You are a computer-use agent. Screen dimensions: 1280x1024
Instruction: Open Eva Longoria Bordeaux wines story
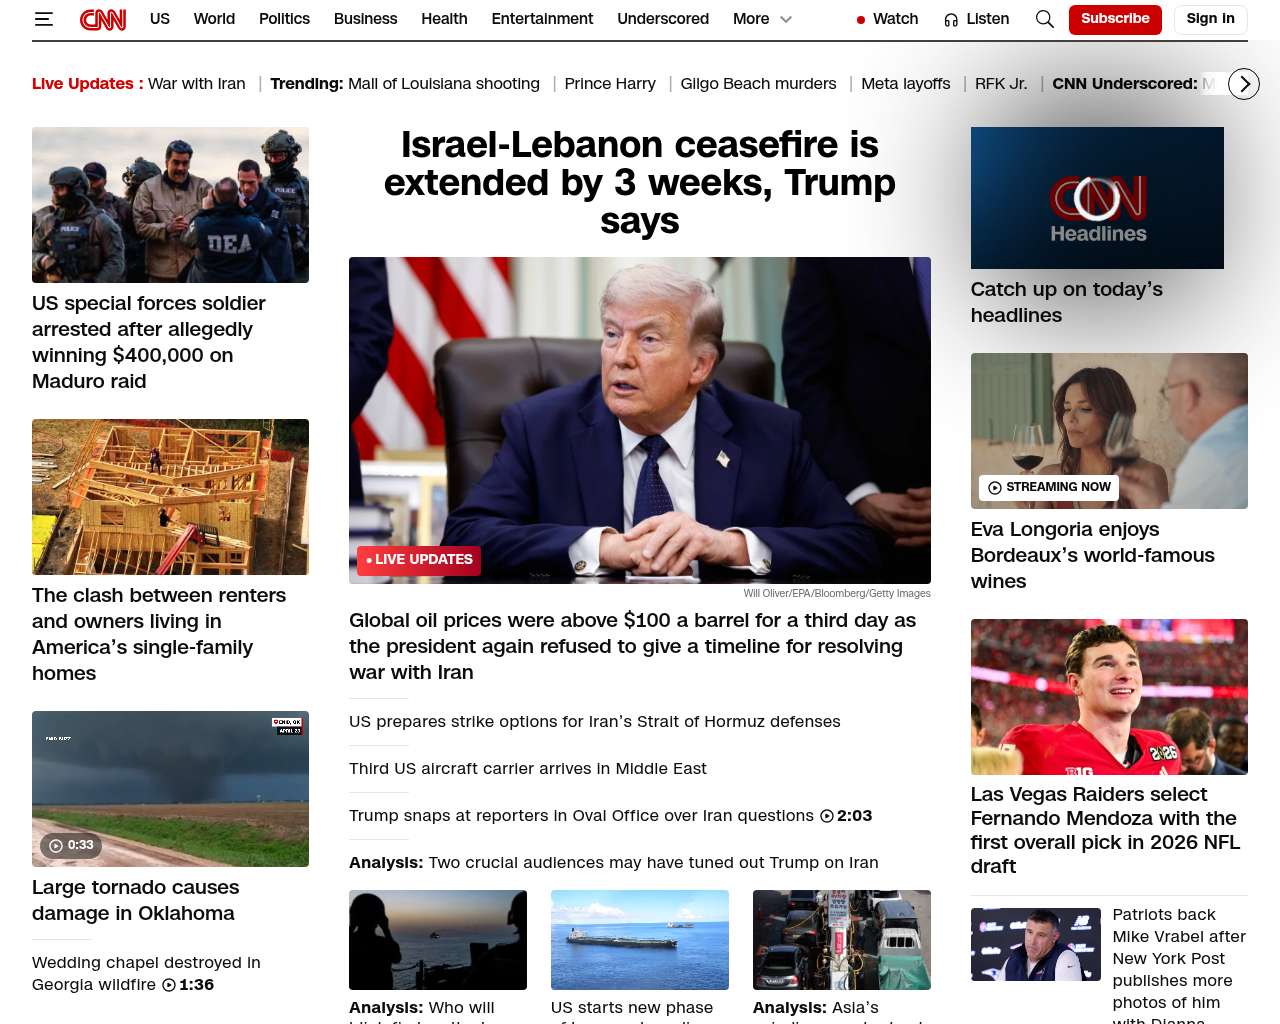[1093, 555]
